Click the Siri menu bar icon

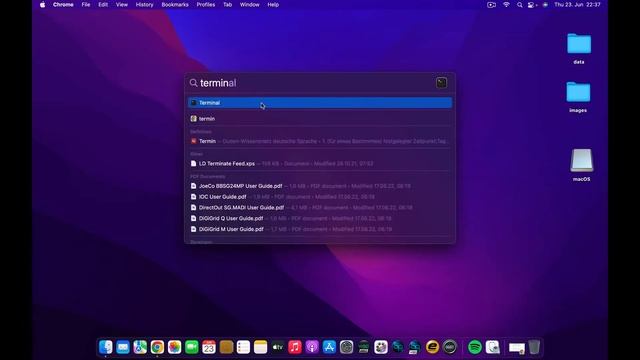click(x=545, y=5)
